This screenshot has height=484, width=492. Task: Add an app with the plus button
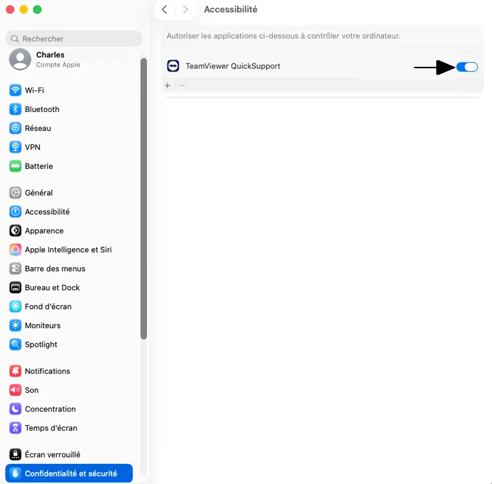click(x=167, y=86)
